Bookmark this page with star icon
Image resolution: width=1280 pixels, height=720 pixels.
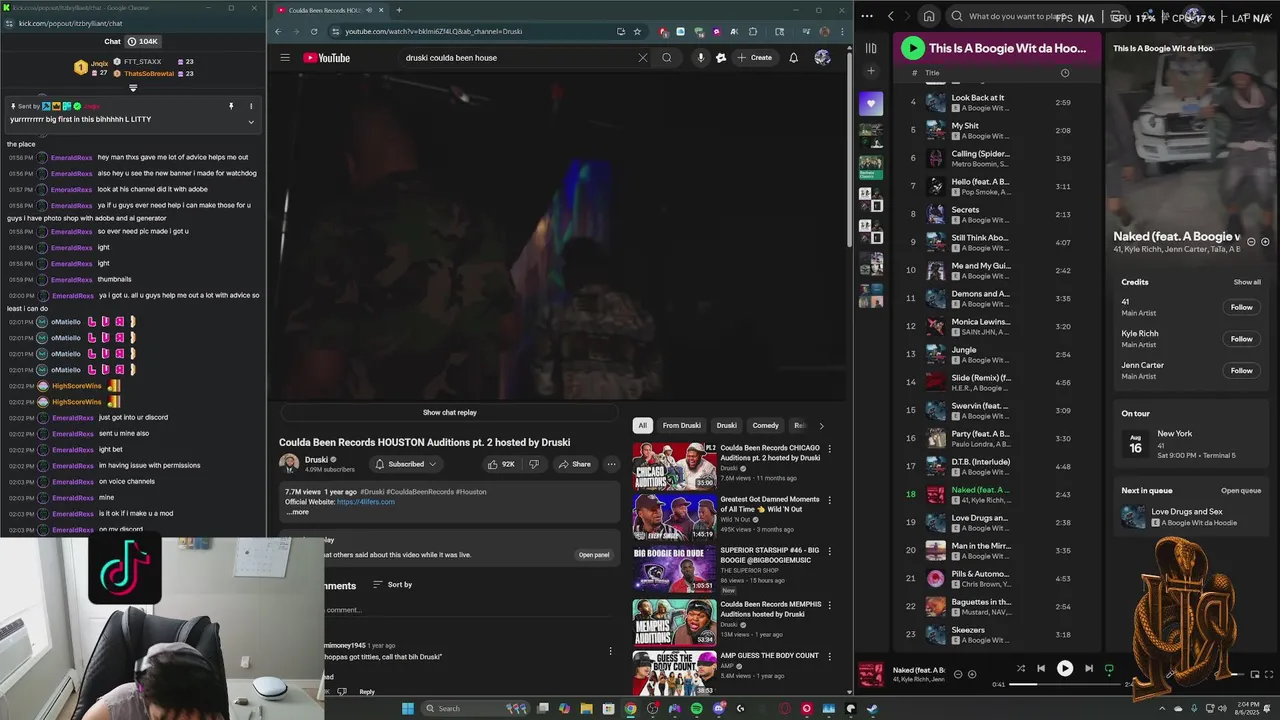click(637, 31)
